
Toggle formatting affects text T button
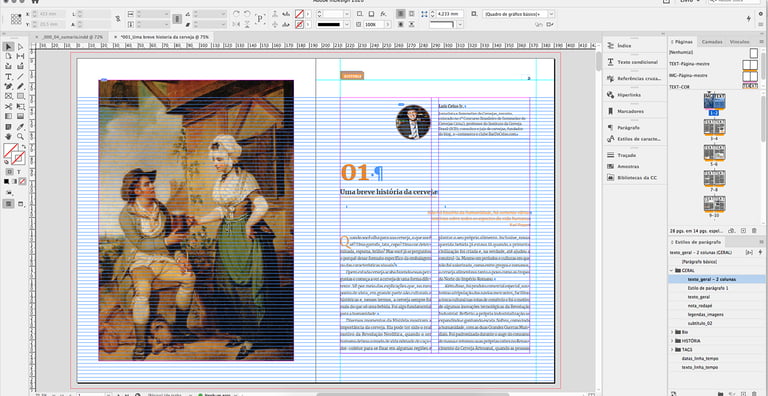point(19,172)
